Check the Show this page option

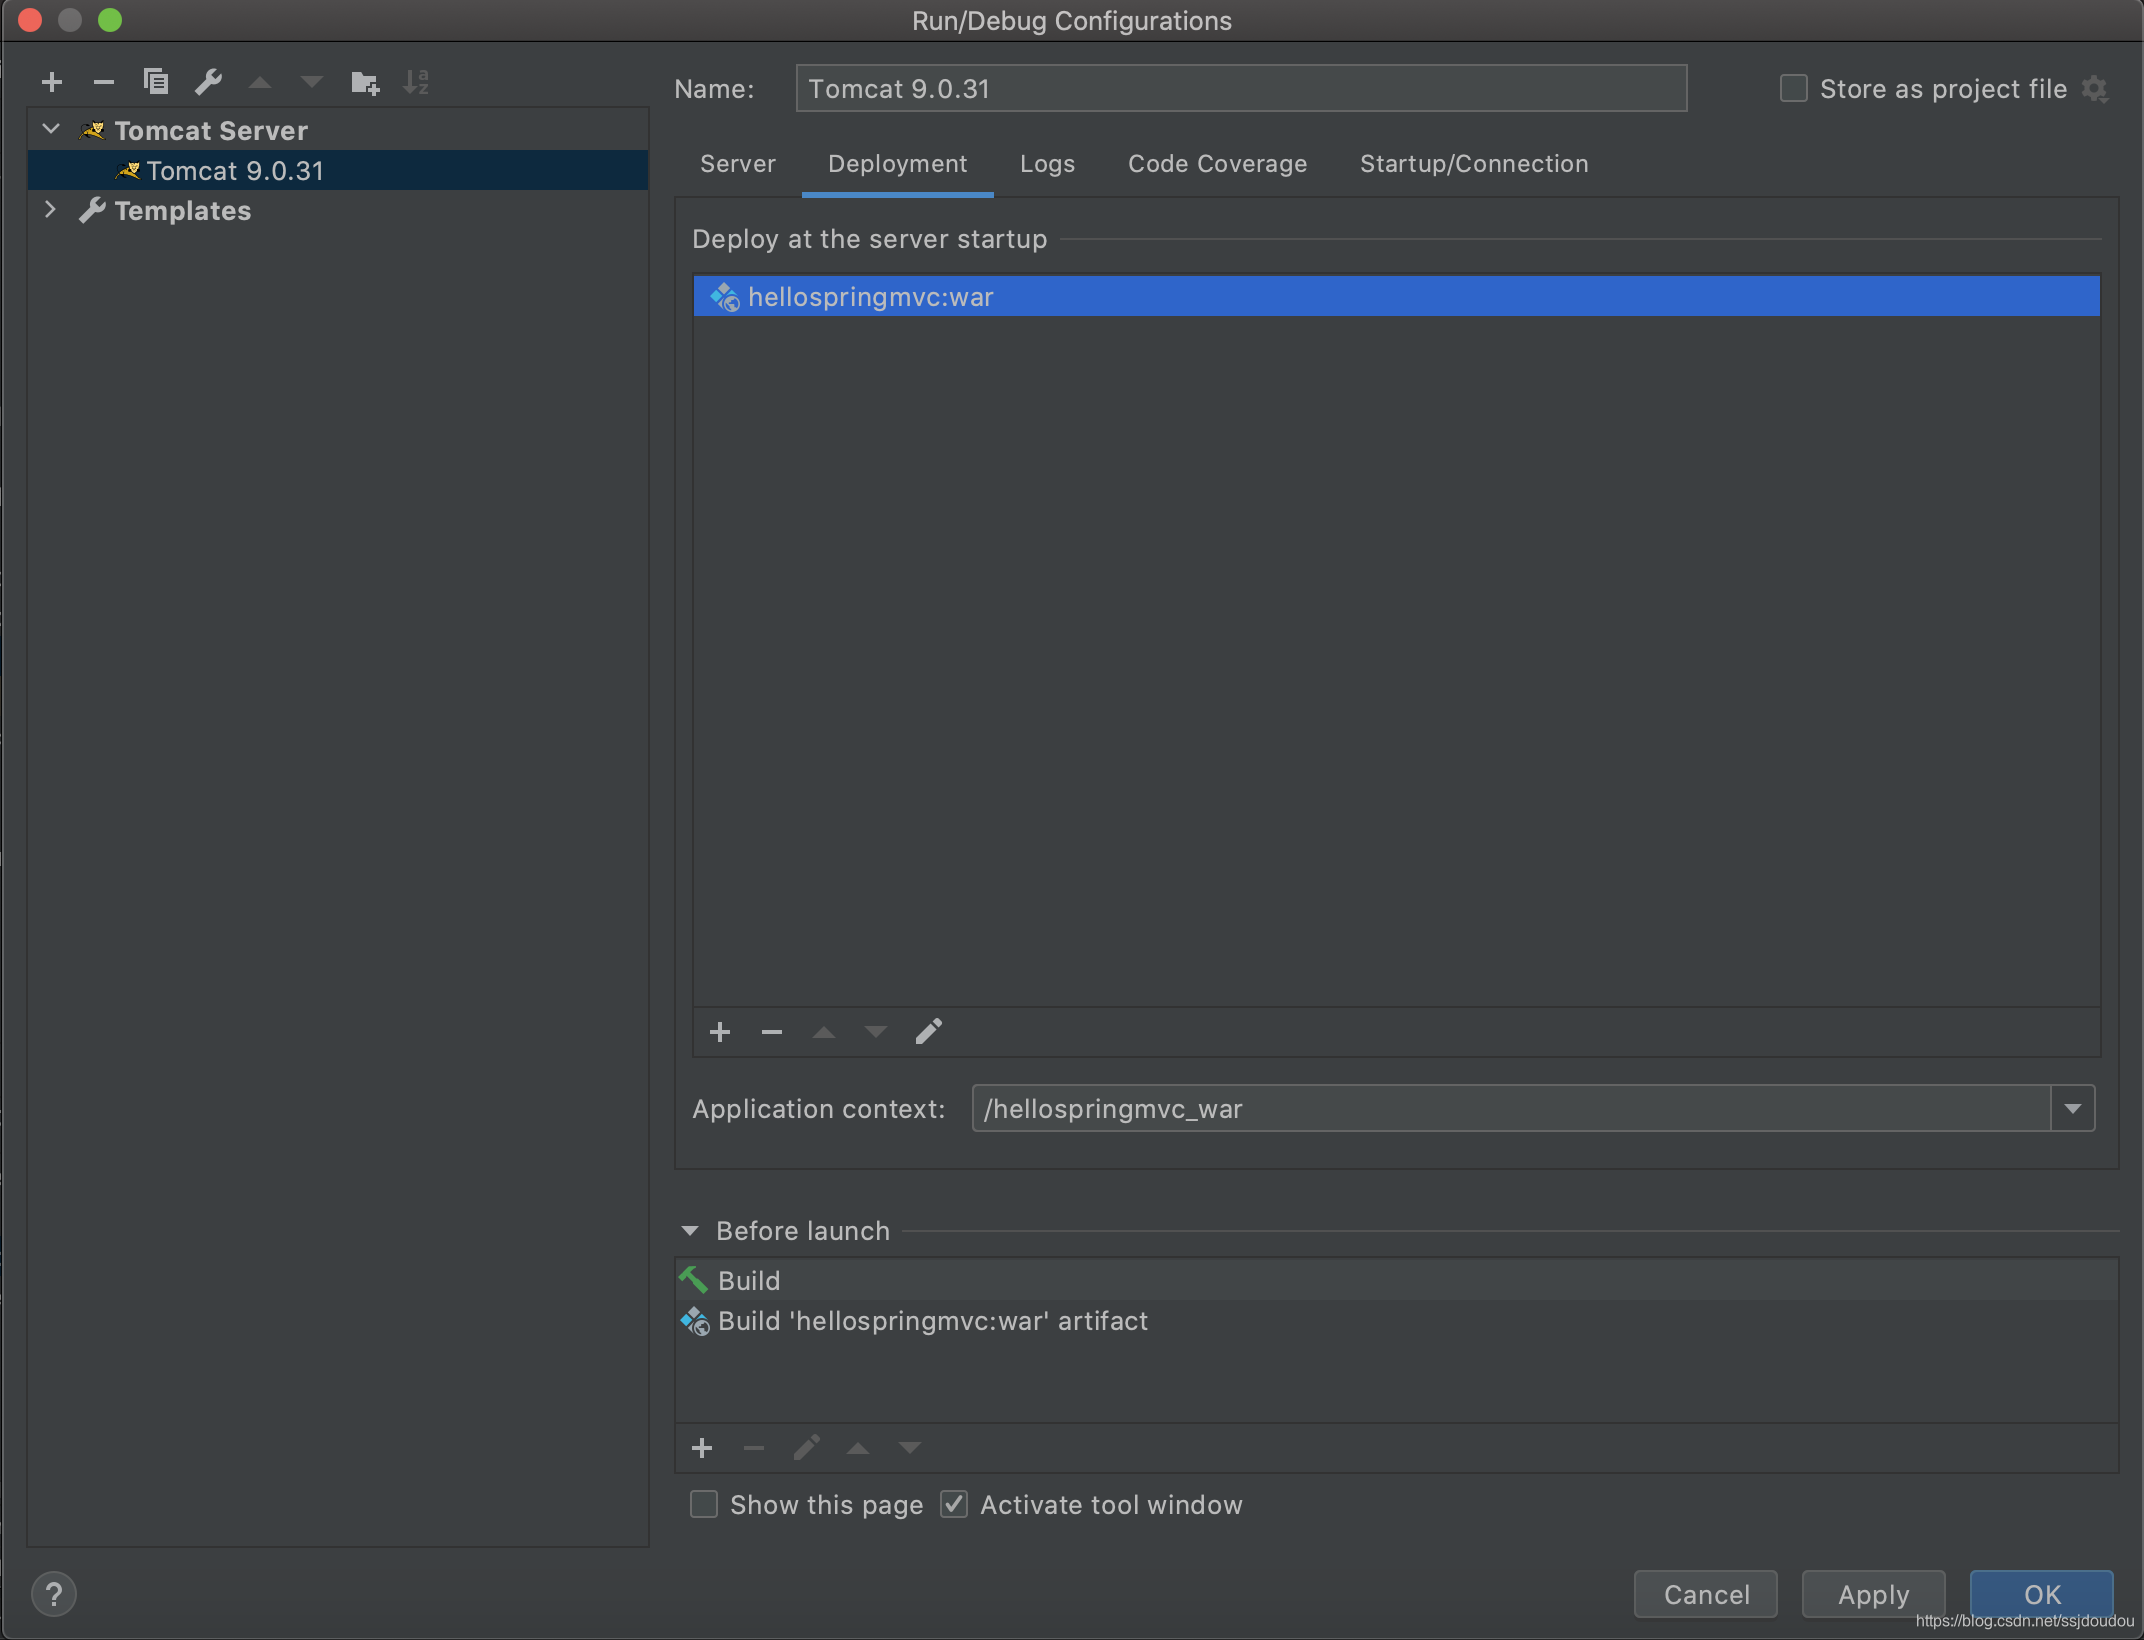(x=704, y=1505)
